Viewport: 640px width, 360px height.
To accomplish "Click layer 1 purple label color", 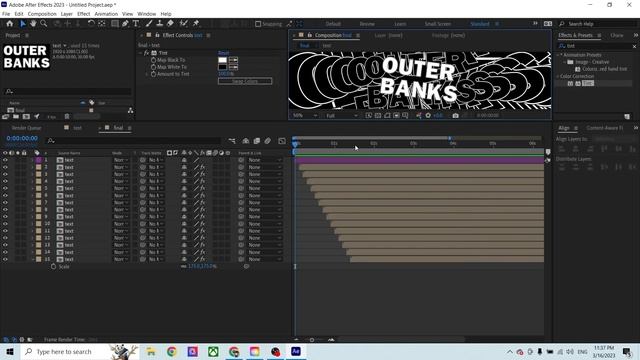I will pyautogui.click(x=38, y=160).
